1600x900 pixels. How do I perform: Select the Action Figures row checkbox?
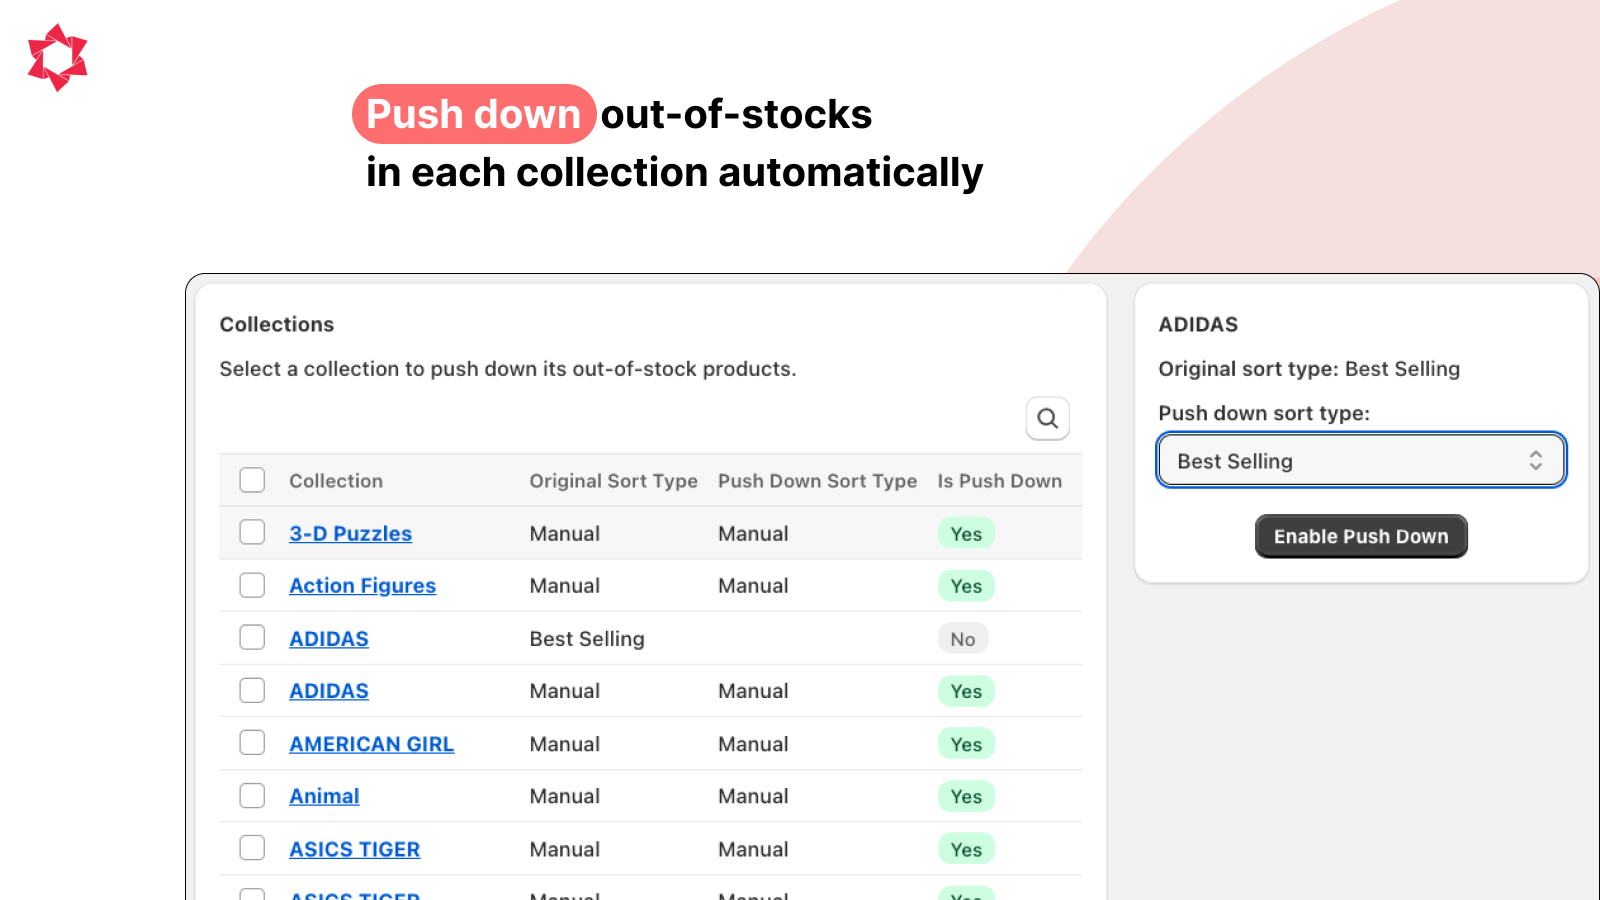pos(252,585)
